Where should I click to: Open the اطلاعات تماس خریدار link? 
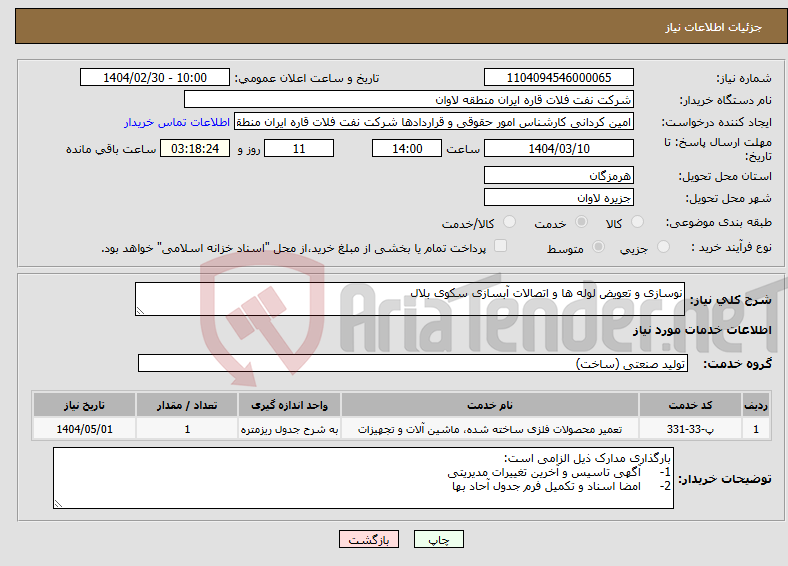[x=177, y=122]
